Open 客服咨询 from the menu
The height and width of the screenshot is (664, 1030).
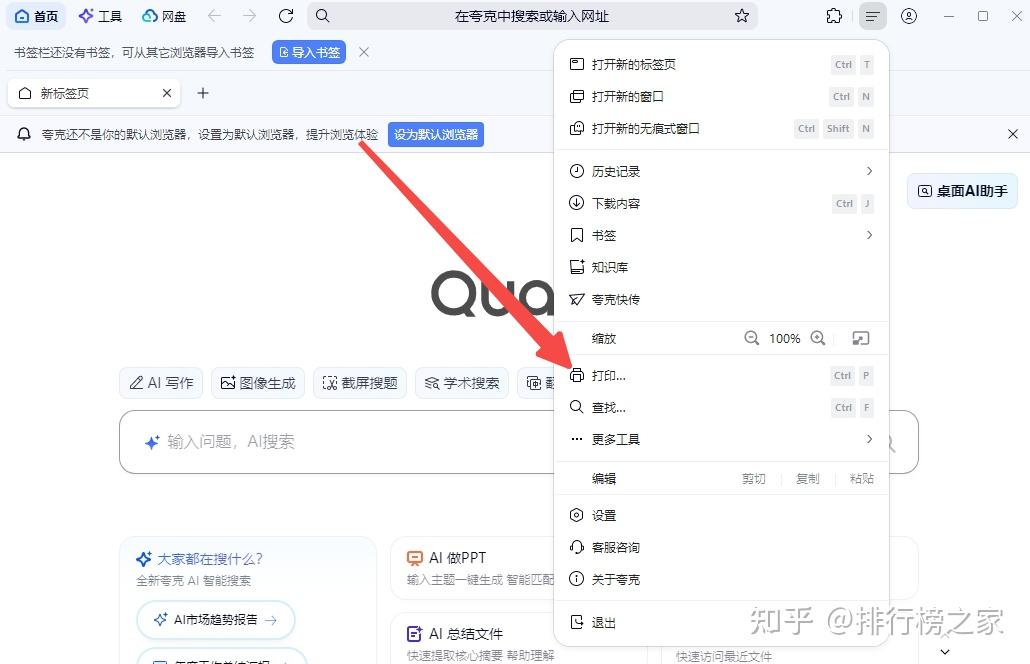[x=721, y=548]
